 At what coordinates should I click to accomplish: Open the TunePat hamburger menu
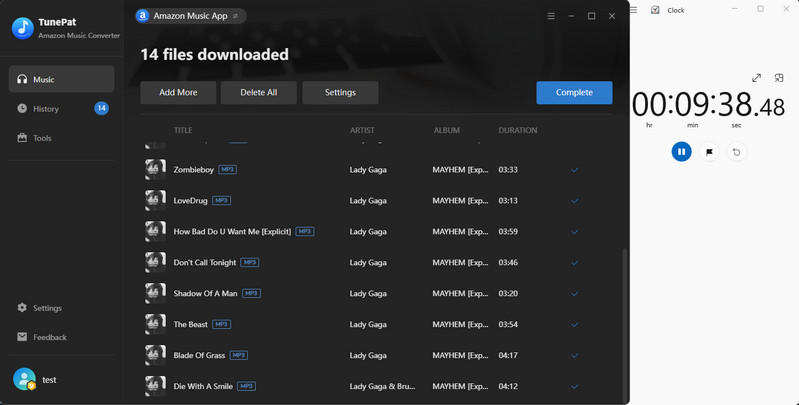click(551, 16)
